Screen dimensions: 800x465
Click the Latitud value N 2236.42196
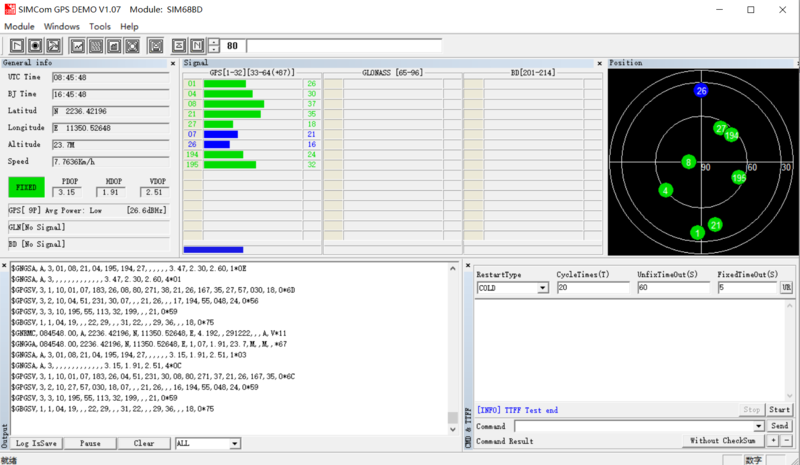[111, 111]
